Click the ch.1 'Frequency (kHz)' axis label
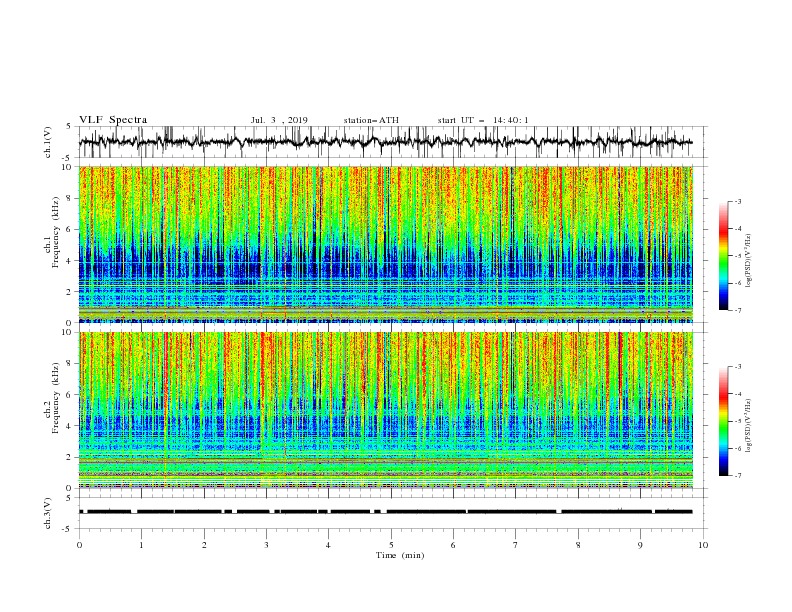Viewport: 792px width, 612px height. click(56, 232)
